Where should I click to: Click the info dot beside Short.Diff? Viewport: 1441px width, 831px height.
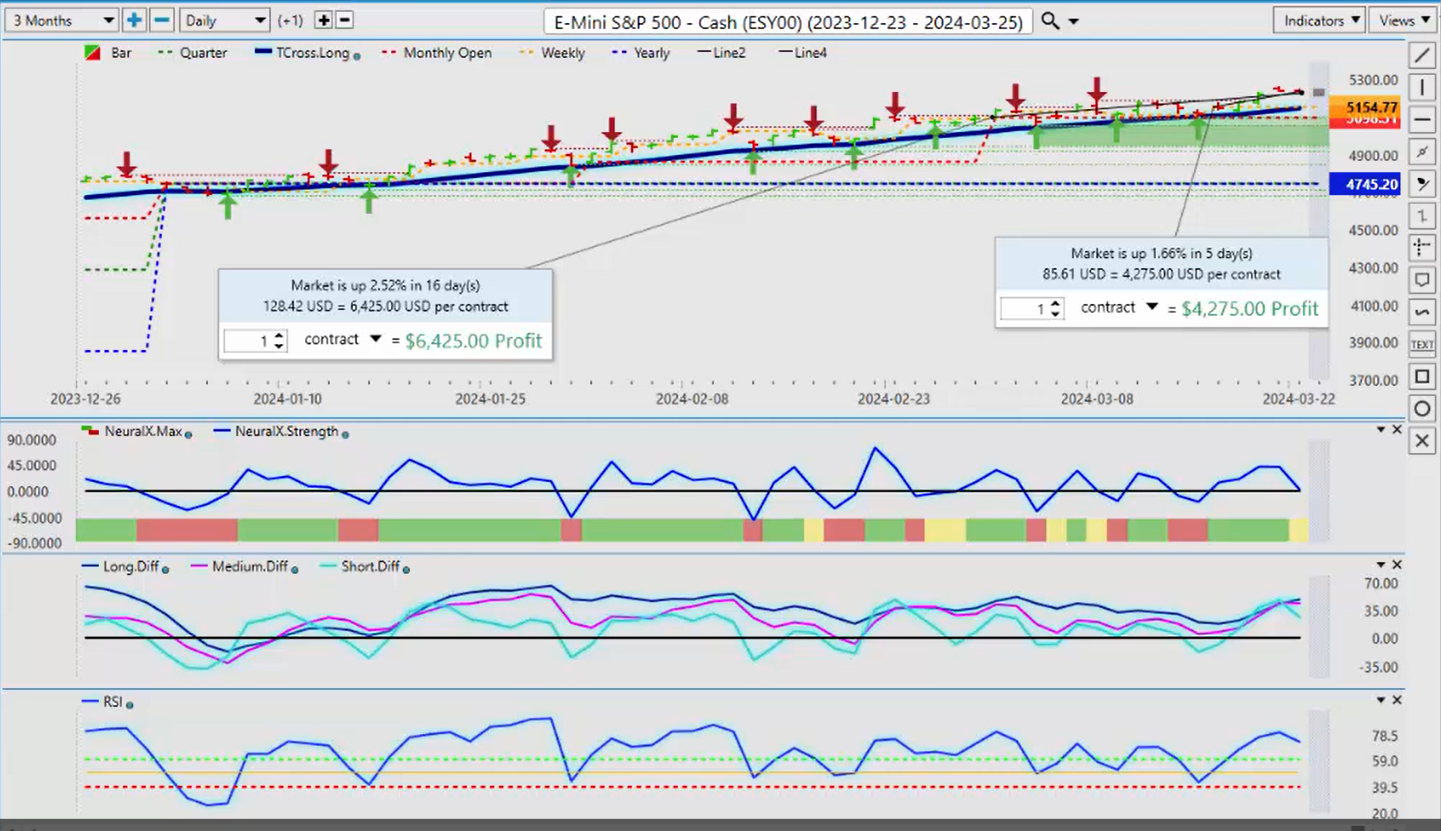pyautogui.click(x=404, y=569)
